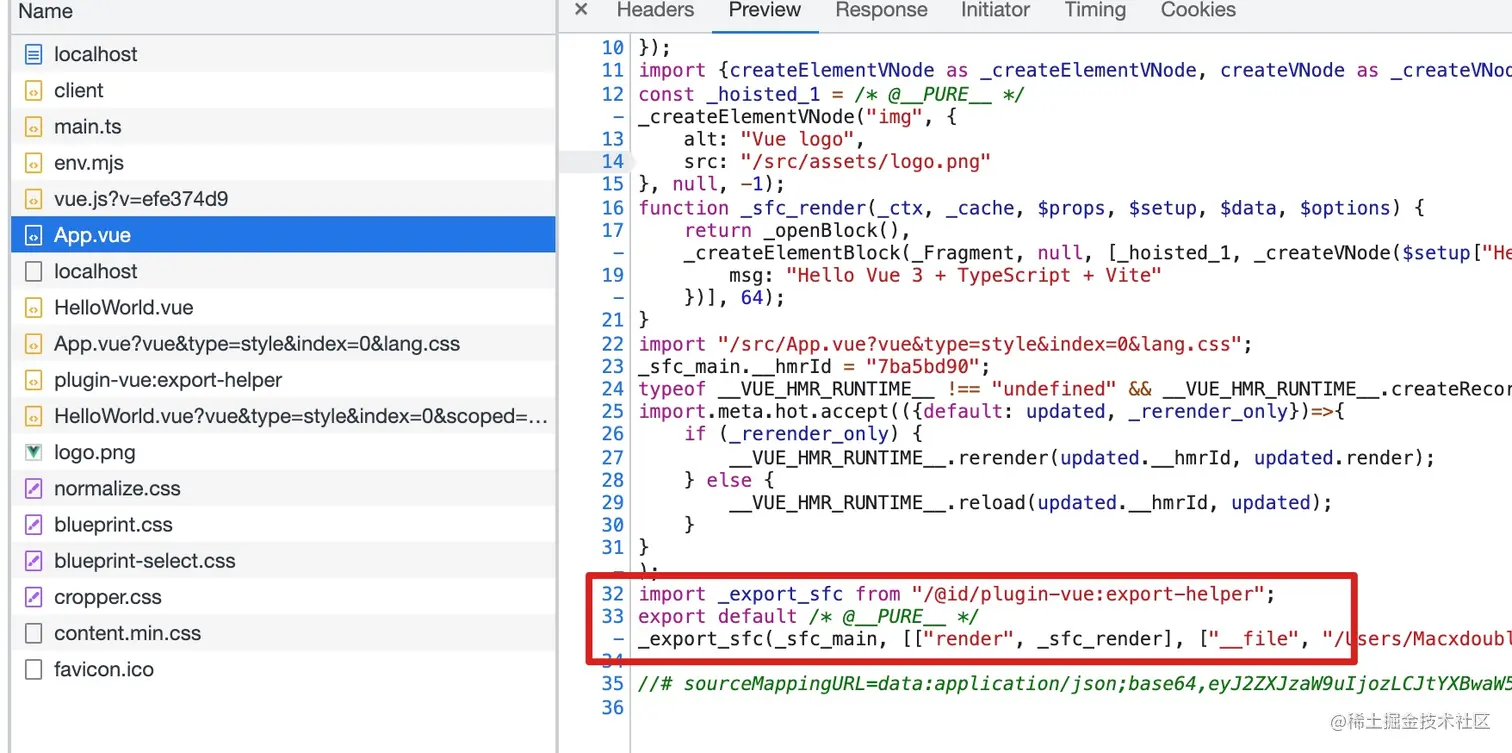This screenshot has width=1512, height=753.
Task: Select the logo.png request
Action: [x=283, y=452]
